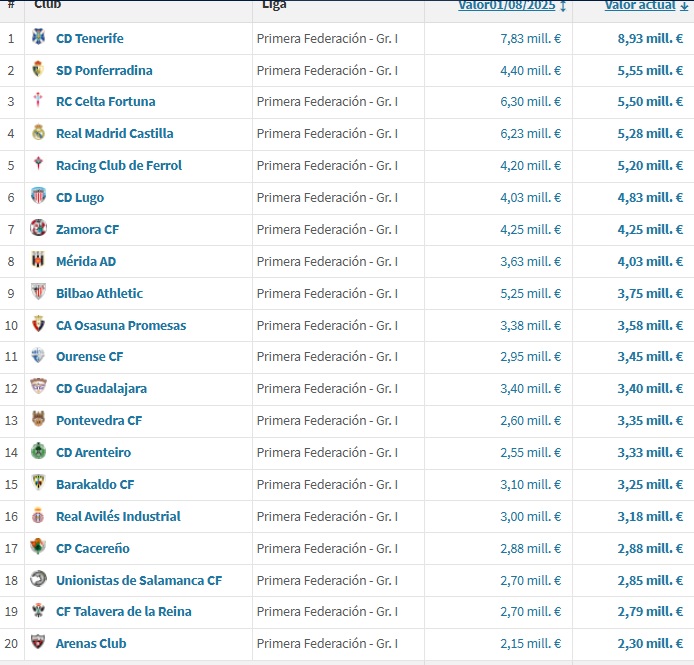This screenshot has height=665, width=694.
Task: Click the Zamora CF crest icon
Action: click(38, 229)
